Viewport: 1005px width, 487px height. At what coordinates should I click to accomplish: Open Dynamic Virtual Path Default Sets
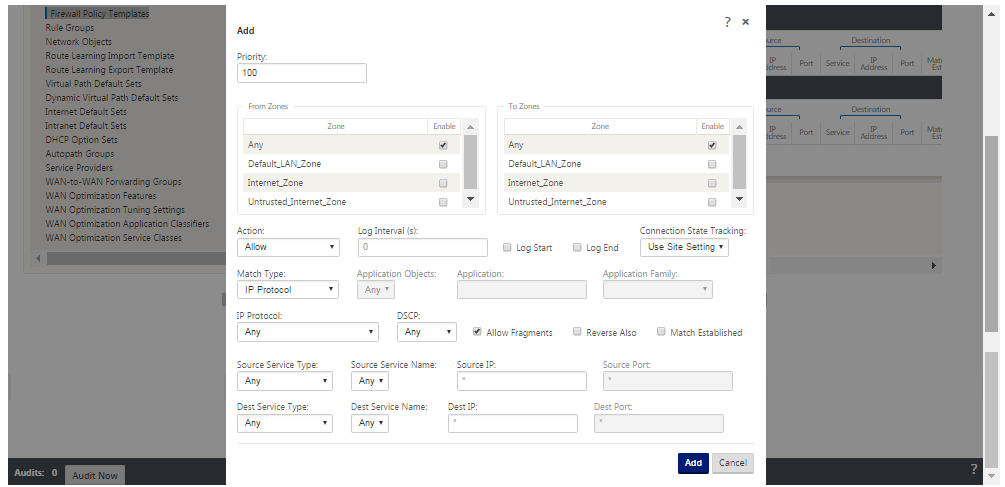click(x=112, y=98)
